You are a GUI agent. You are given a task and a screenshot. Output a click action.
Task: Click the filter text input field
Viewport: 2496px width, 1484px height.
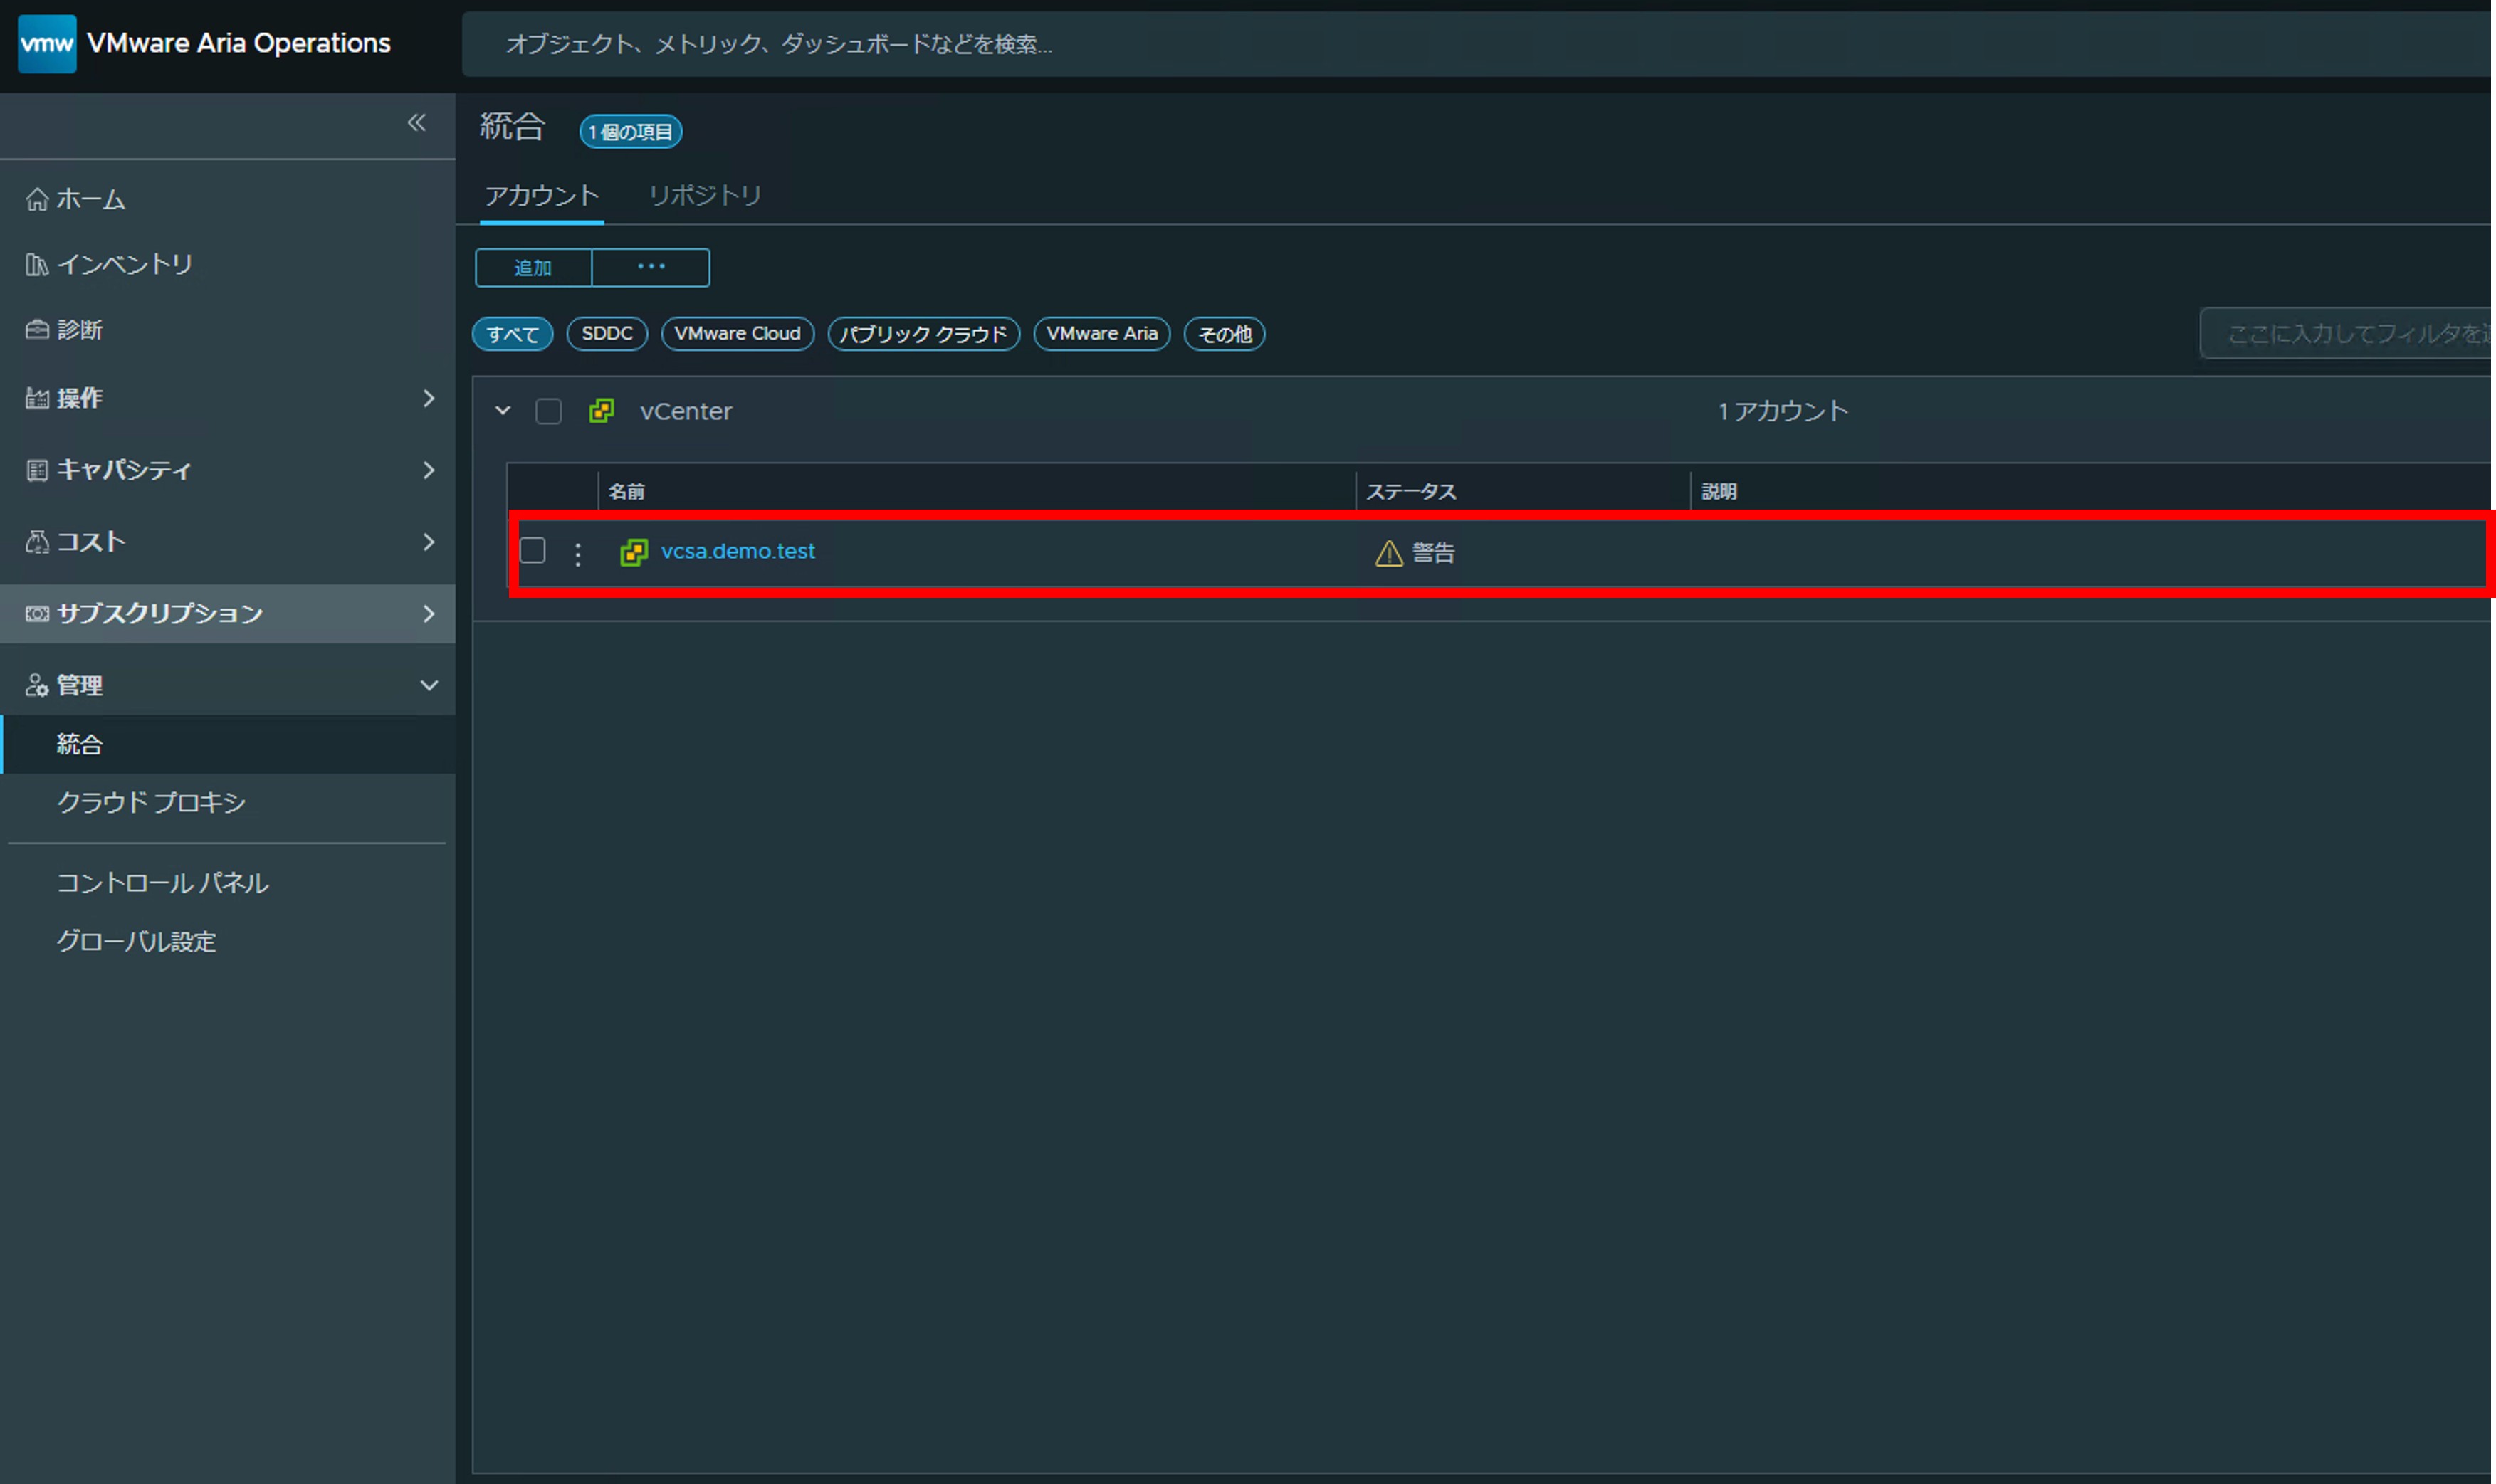2345,334
